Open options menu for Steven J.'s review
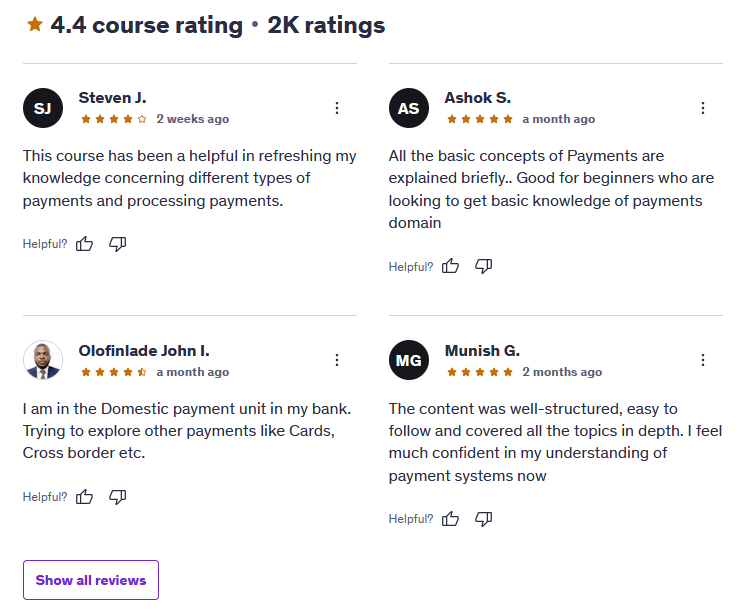The image size is (742, 616). point(337,108)
